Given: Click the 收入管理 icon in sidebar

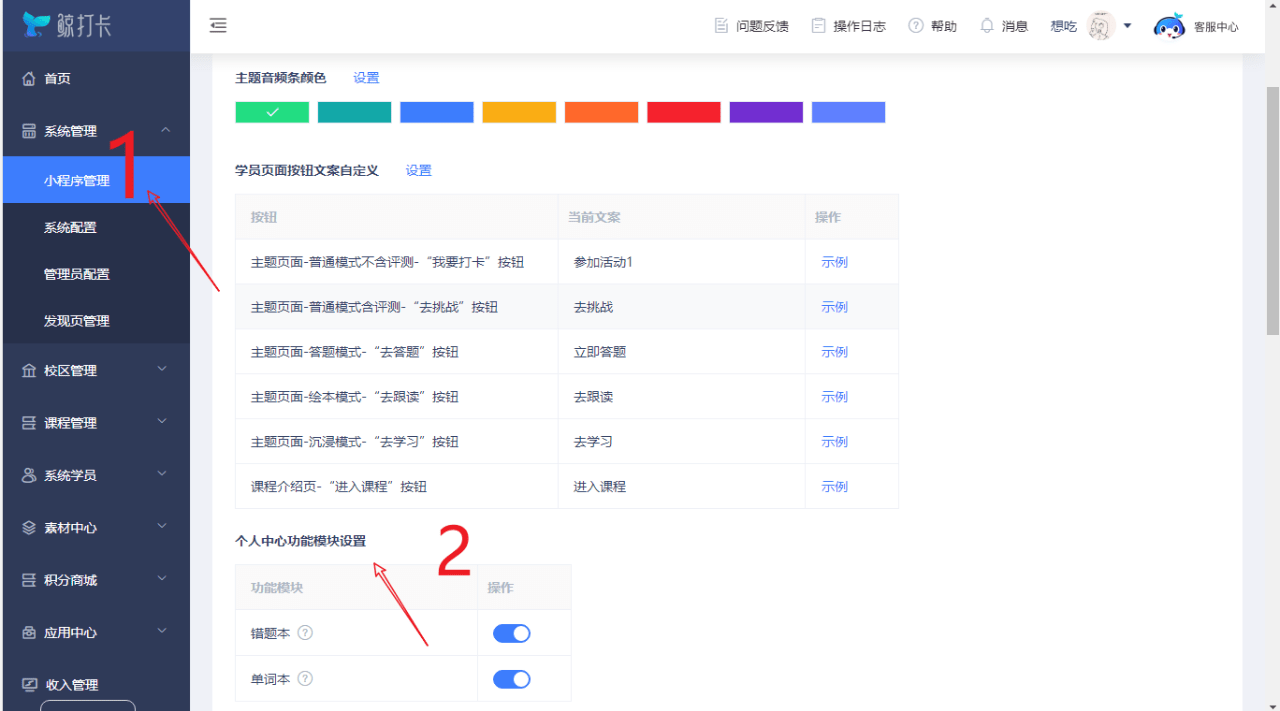Looking at the screenshot, I should coord(29,685).
